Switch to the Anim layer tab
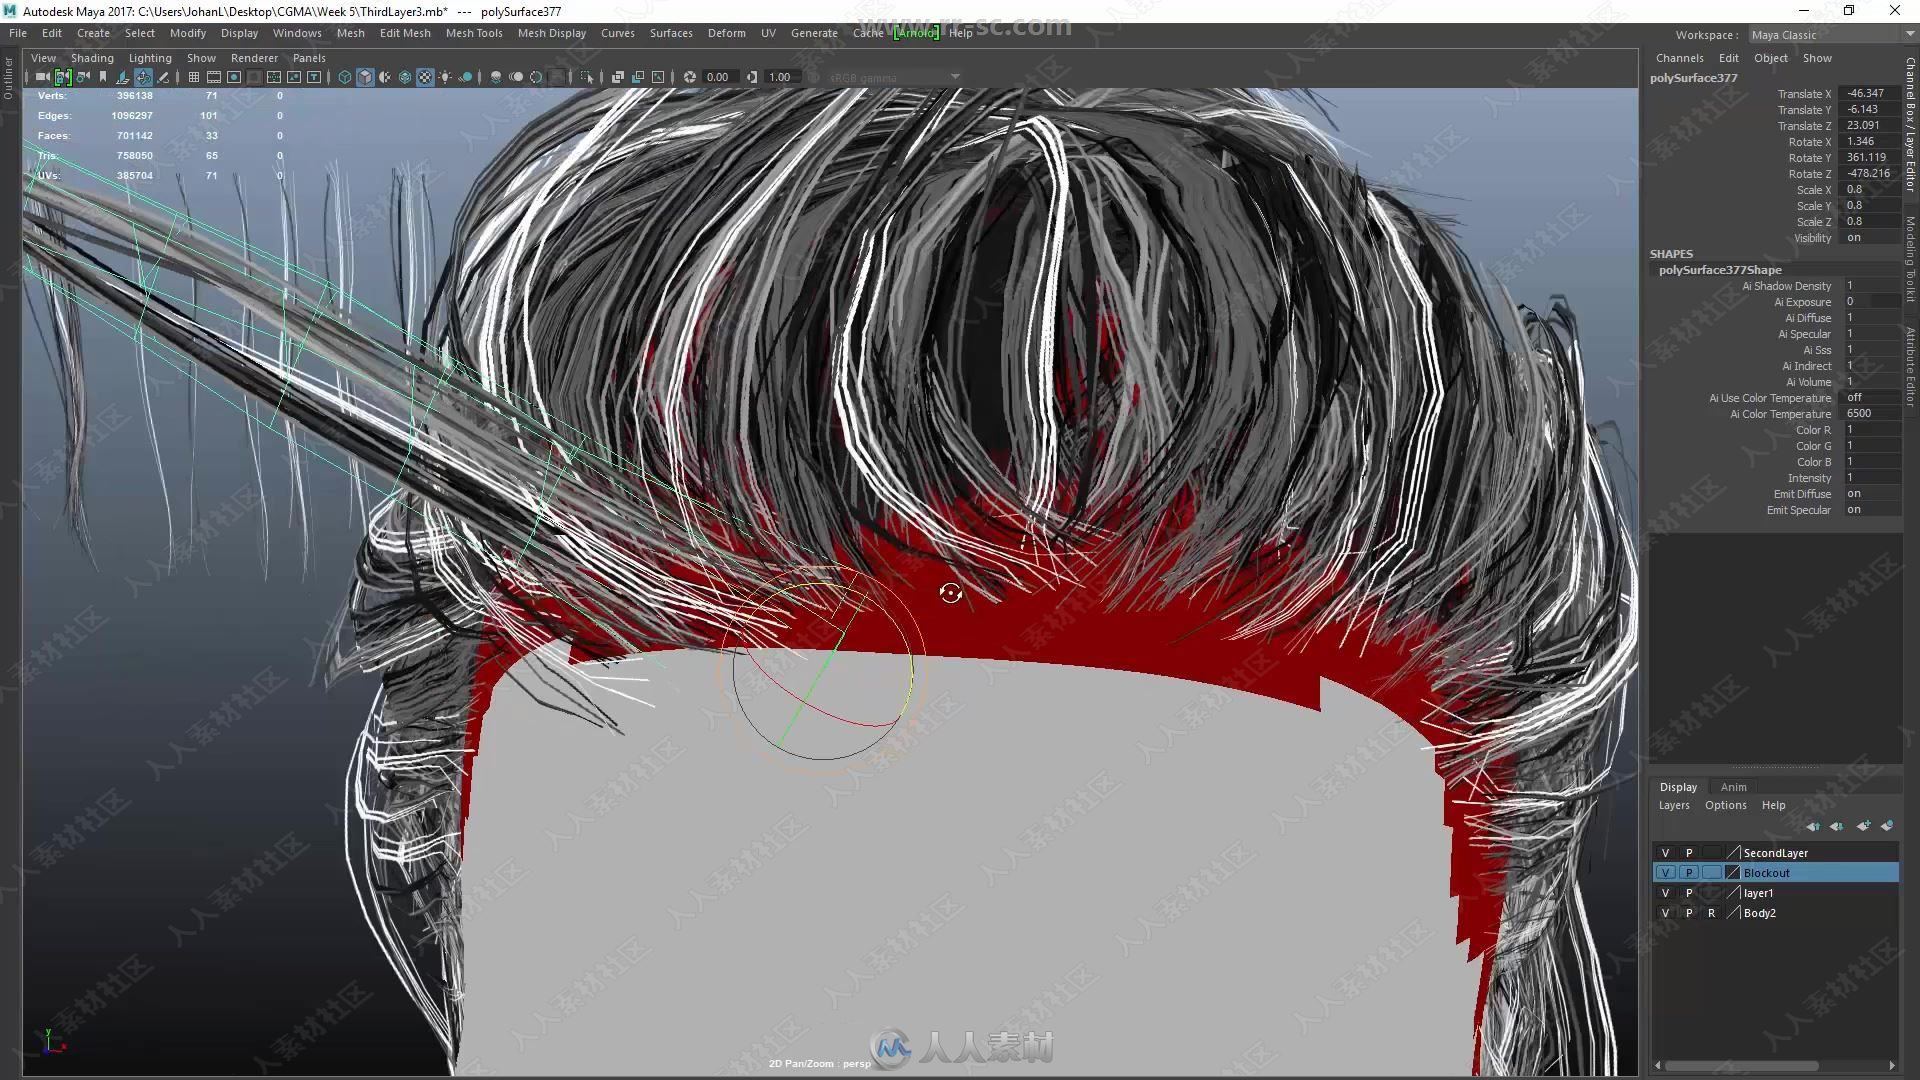 click(x=1733, y=787)
